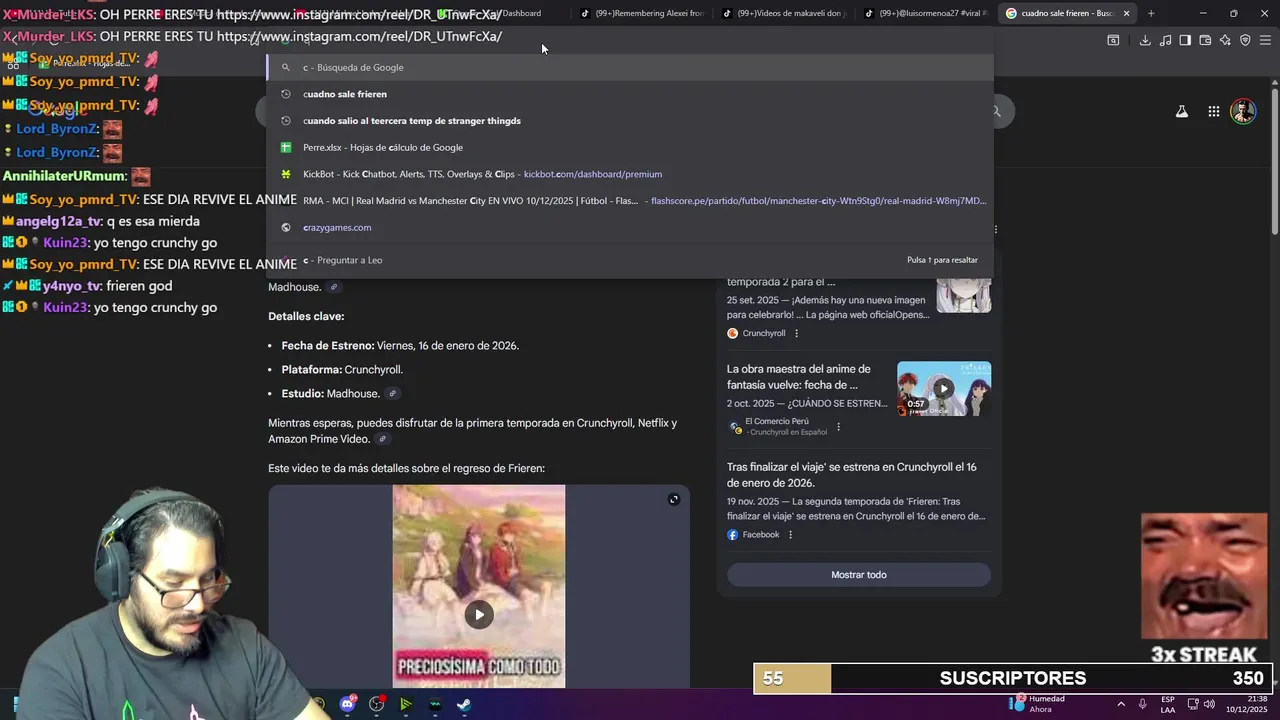Open the El Comercio Perú source link
Image resolution: width=1280 pixels, height=720 pixels.
pyautogui.click(x=778, y=427)
